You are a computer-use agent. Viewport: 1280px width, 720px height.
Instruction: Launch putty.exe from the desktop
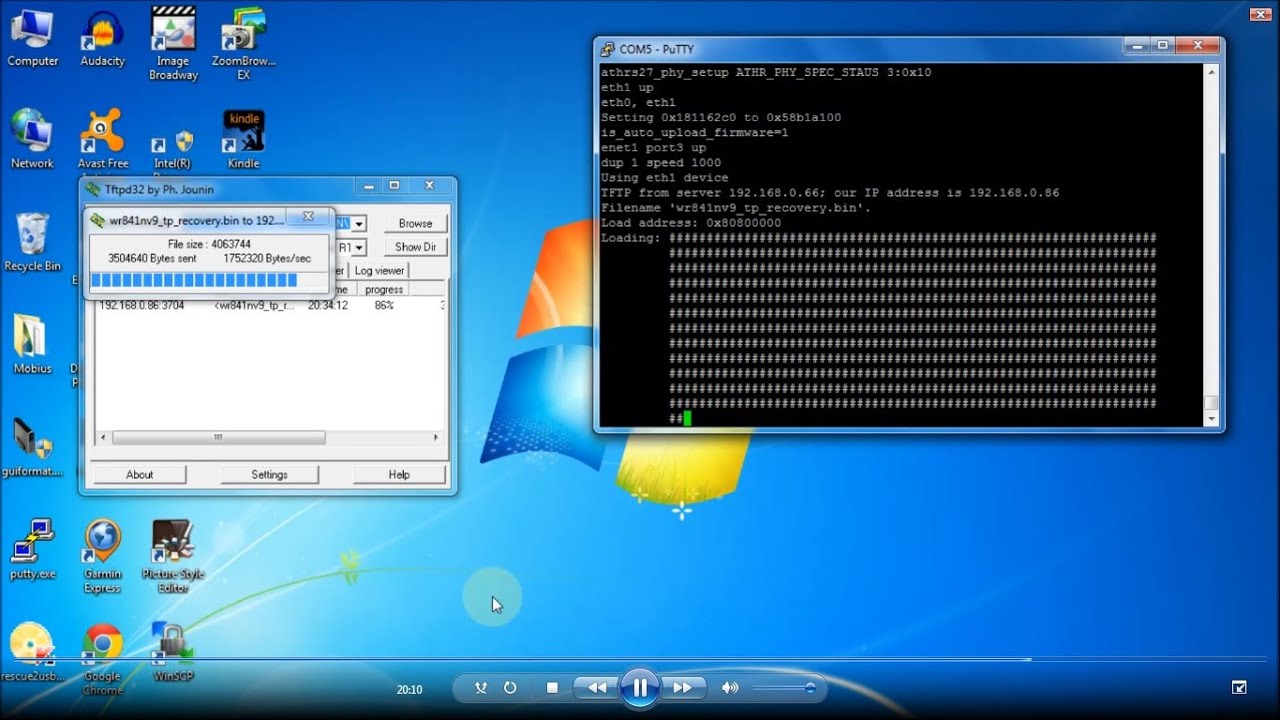click(32, 549)
